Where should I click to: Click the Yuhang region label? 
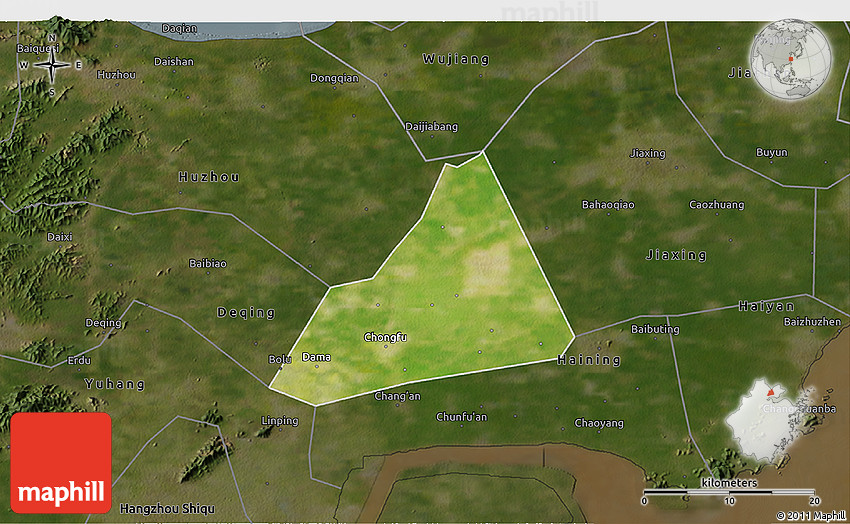[114, 384]
